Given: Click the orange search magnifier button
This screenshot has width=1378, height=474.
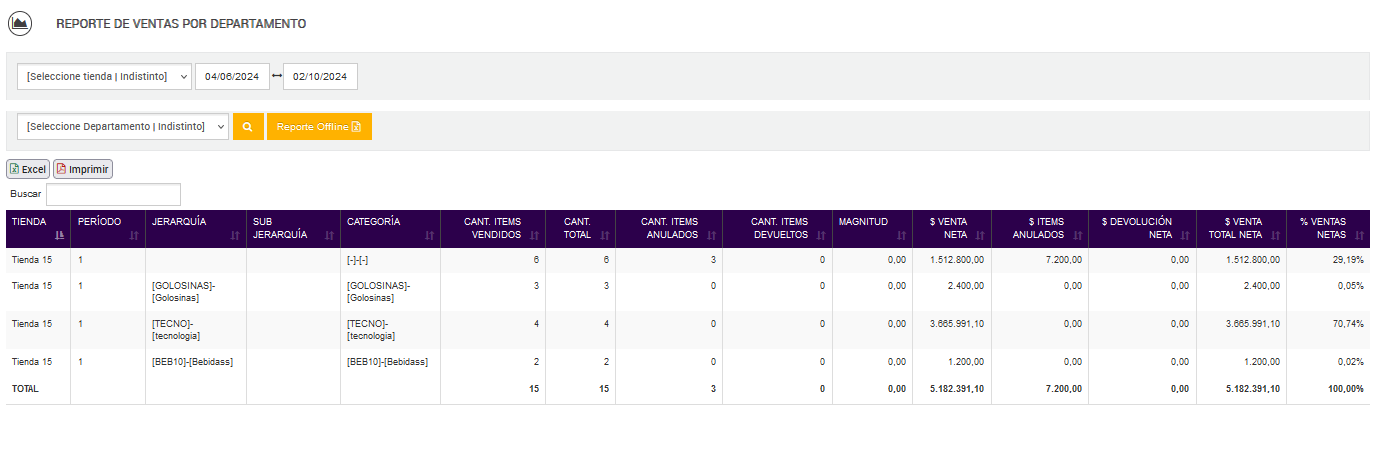Looking at the screenshot, I should point(248,127).
